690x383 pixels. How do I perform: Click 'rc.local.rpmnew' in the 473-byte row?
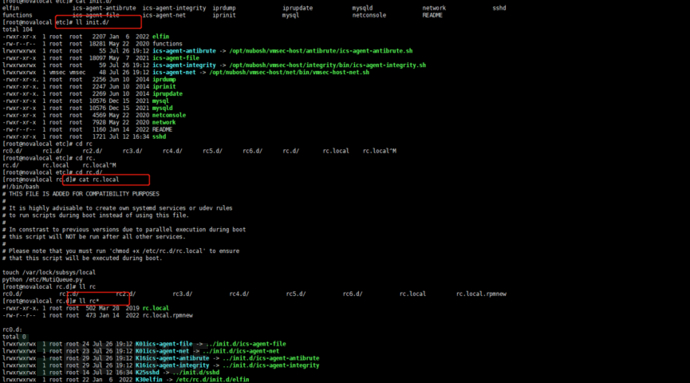point(167,315)
